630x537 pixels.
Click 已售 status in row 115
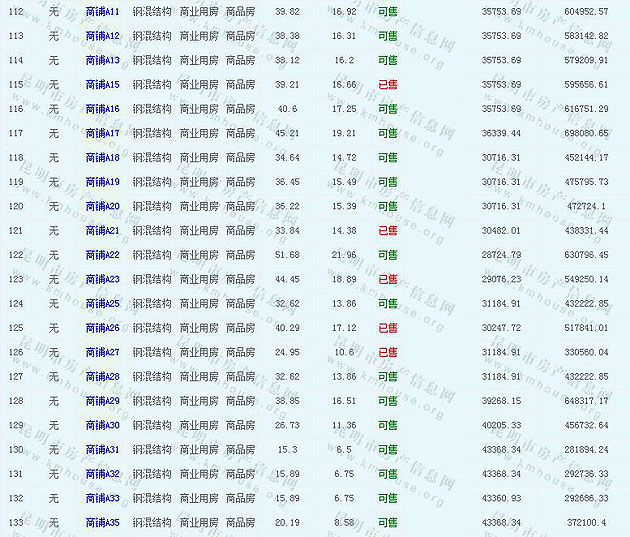tap(387, 85)
